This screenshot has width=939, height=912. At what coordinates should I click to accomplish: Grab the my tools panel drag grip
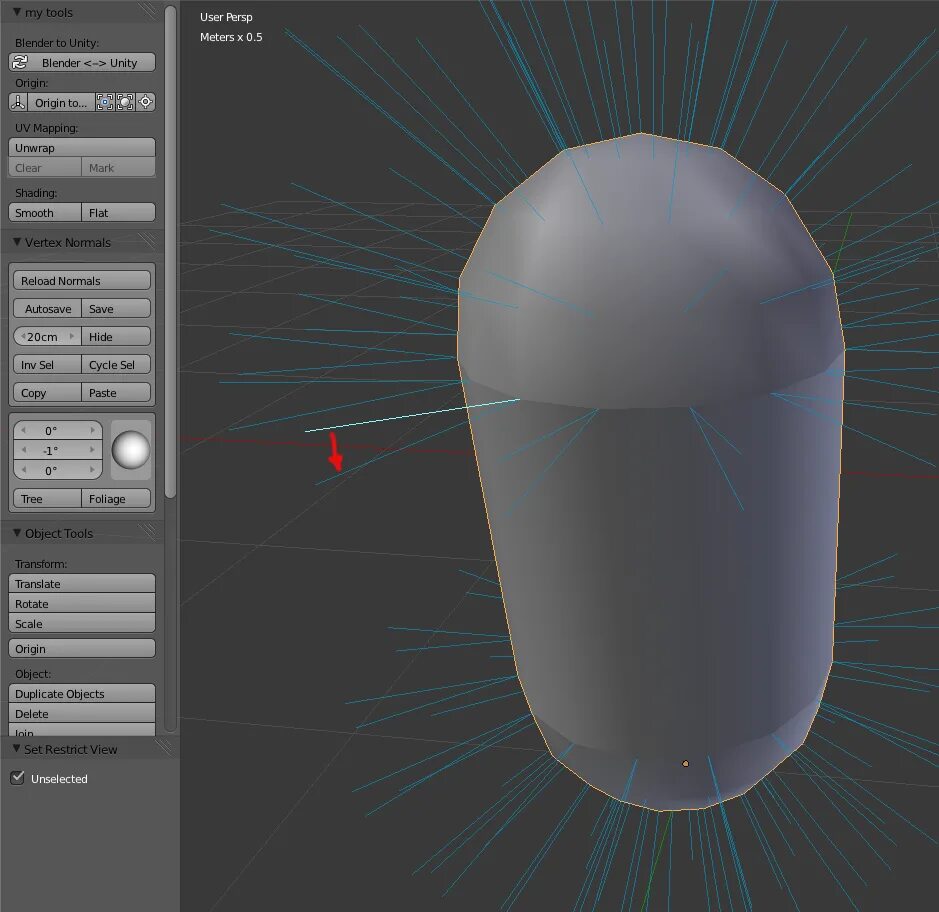149,11
